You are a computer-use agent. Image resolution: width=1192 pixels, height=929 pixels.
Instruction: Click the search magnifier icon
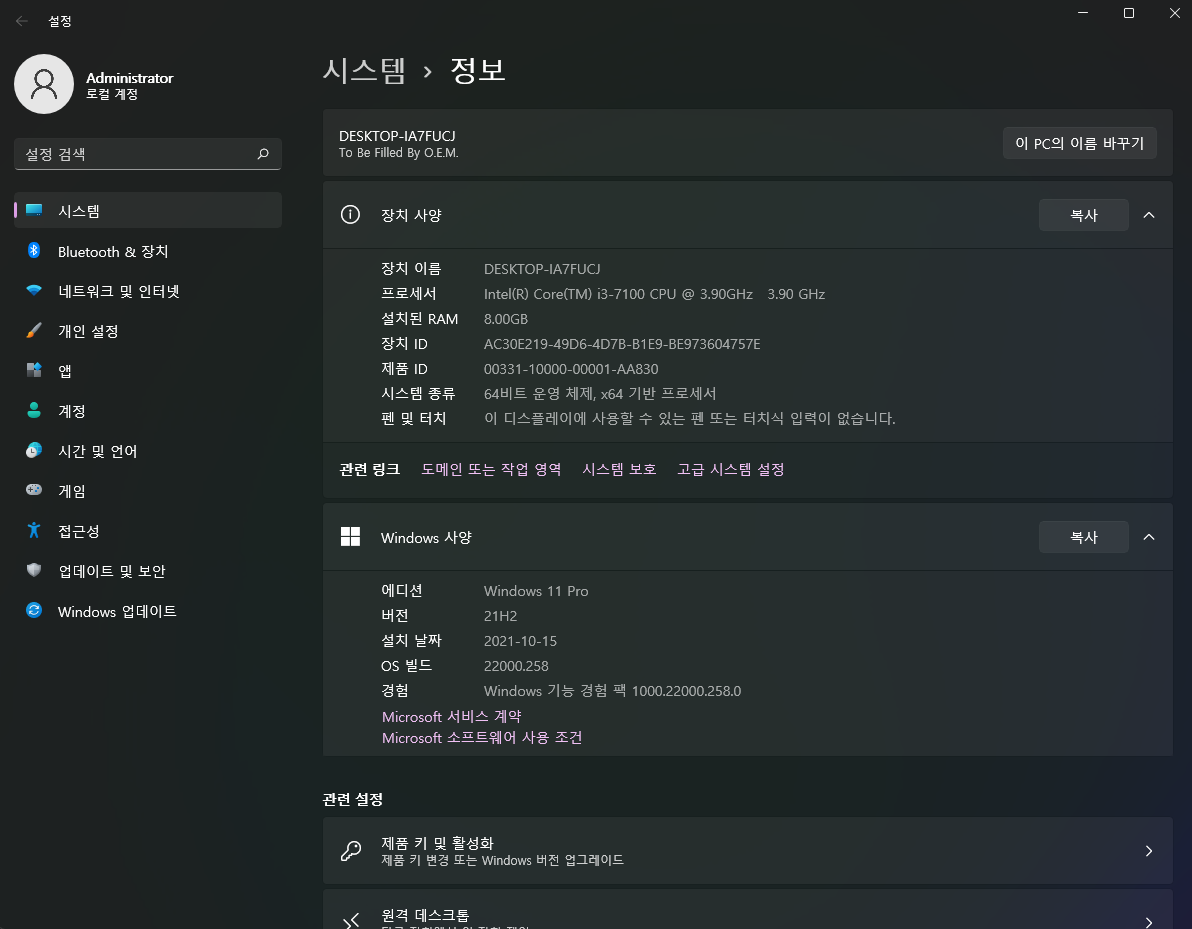point(263,154)
